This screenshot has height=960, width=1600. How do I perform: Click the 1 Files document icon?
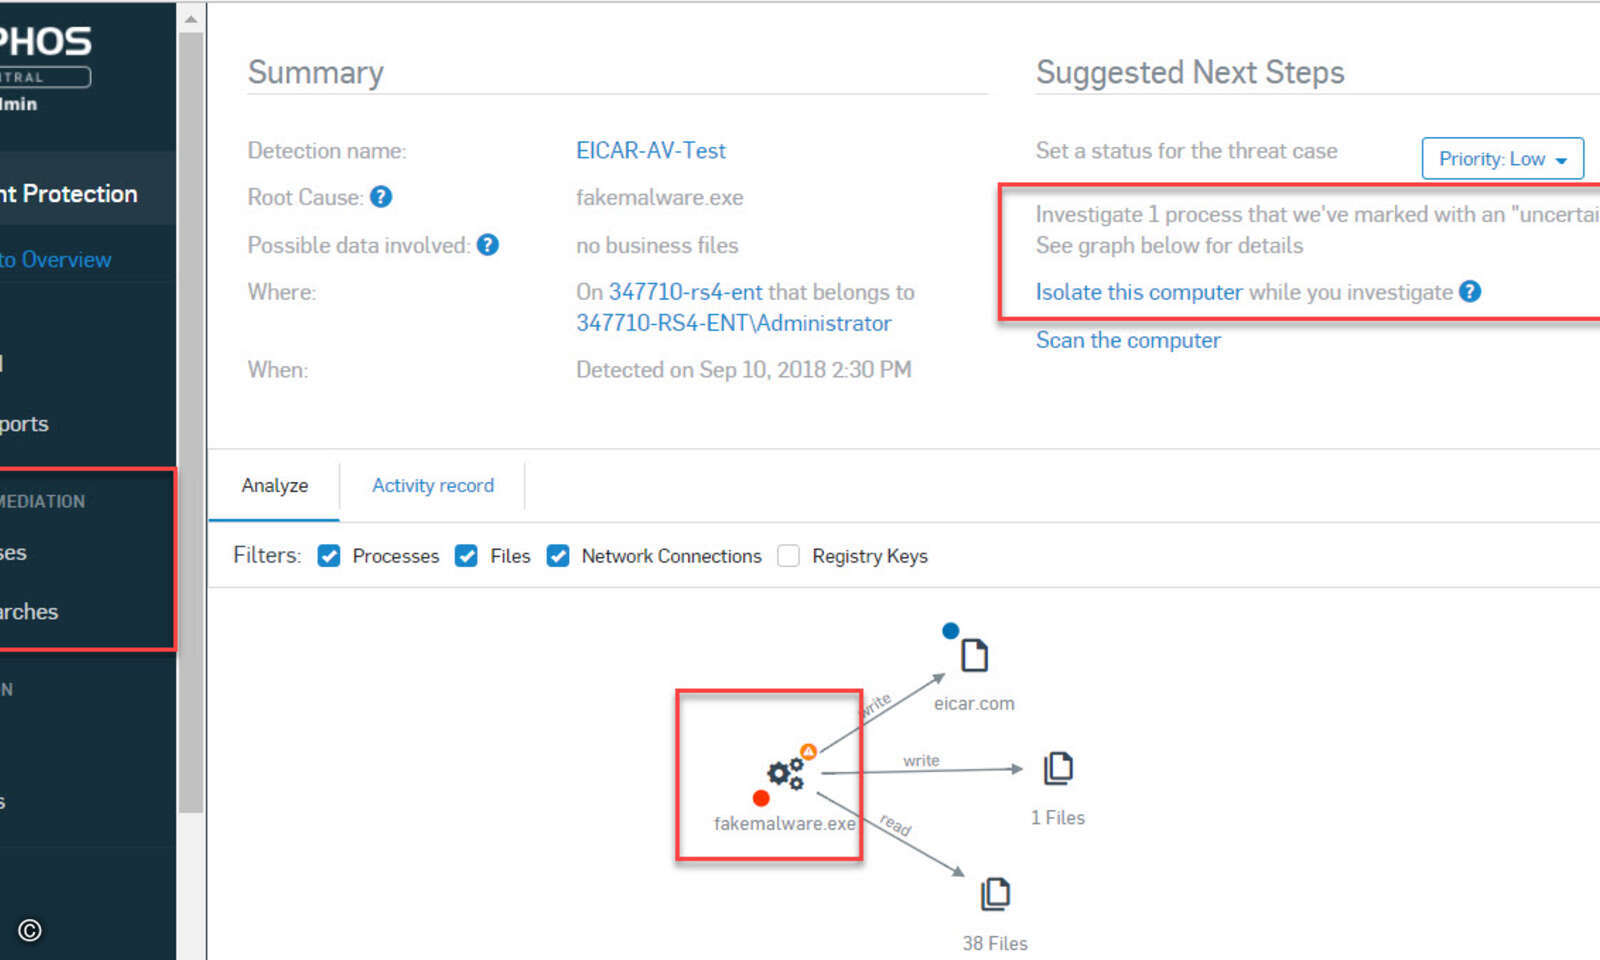tap(1057, 767)
